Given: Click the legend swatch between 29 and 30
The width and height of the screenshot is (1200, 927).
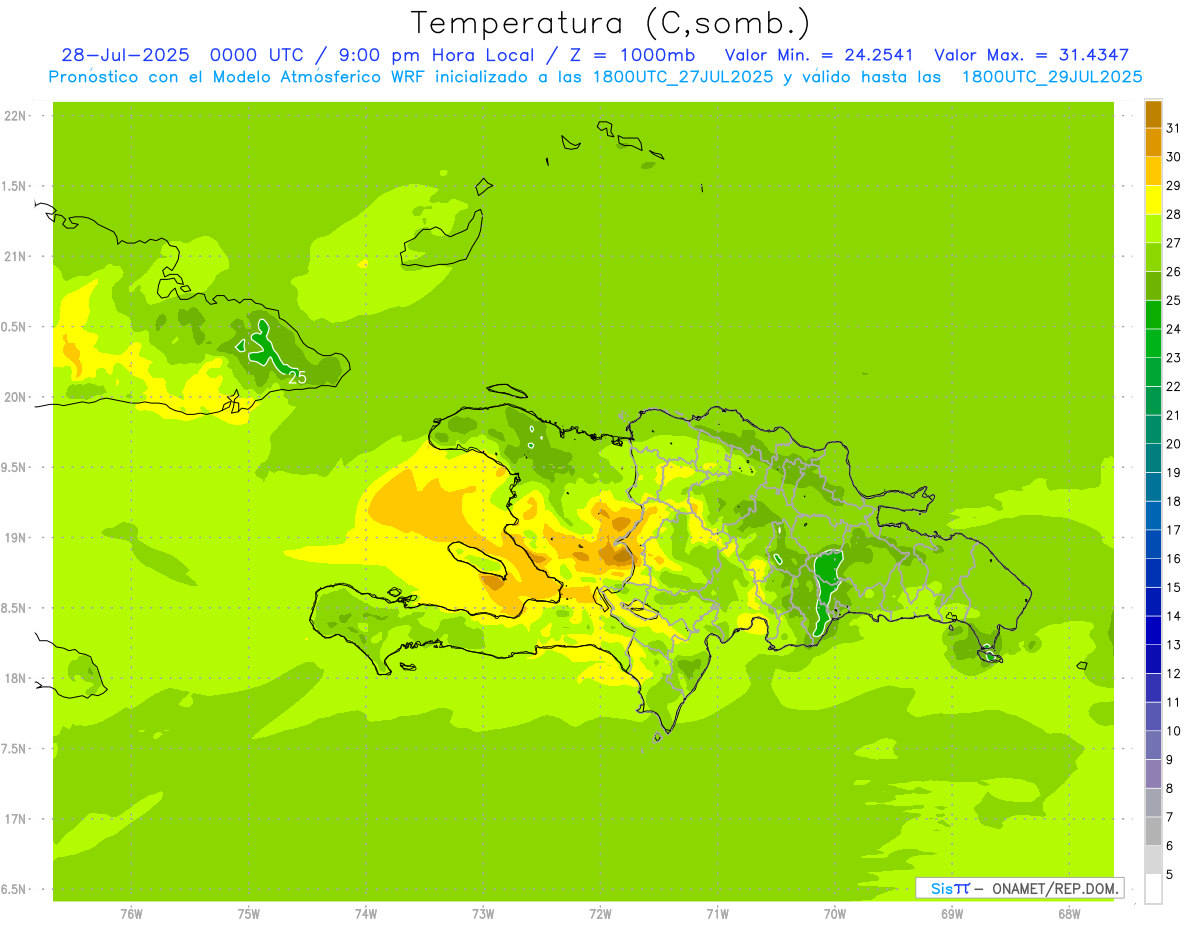Looking at the screenshot, I should [1153, 171].
